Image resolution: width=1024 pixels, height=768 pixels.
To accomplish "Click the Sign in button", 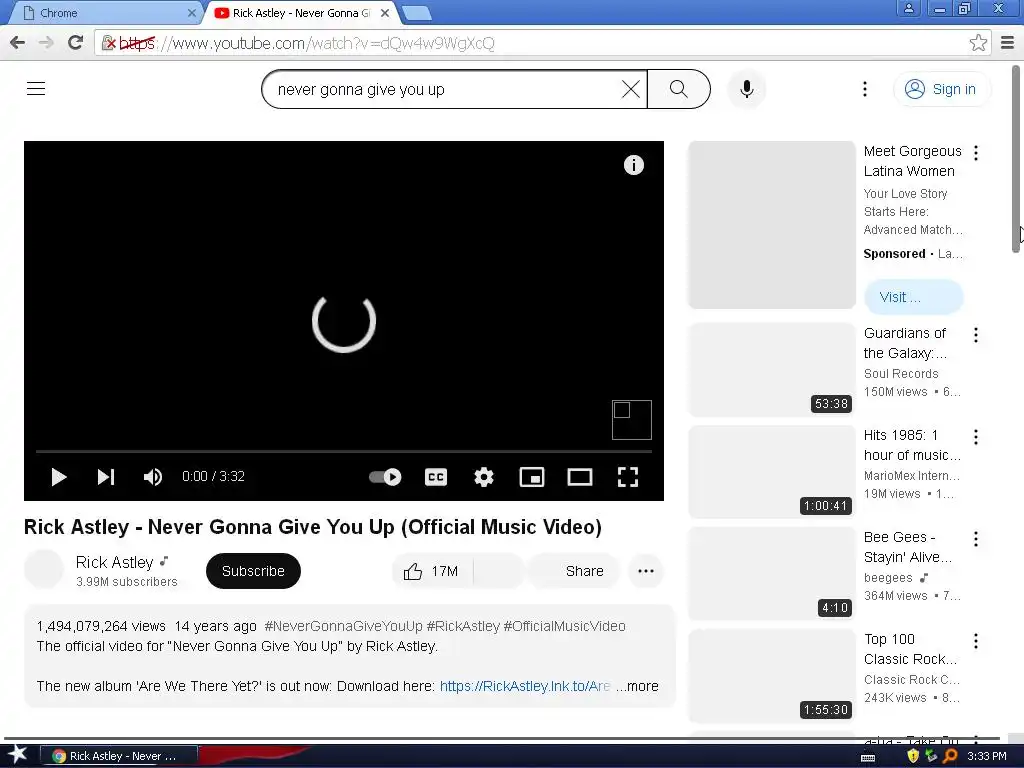I will (x=940, y=89).
